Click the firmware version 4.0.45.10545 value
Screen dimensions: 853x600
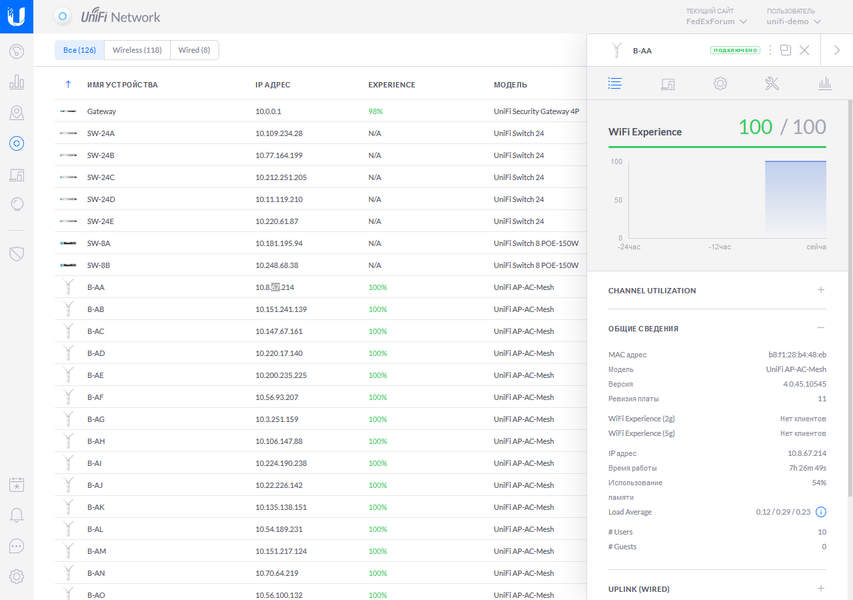click(x=805, y=384)
